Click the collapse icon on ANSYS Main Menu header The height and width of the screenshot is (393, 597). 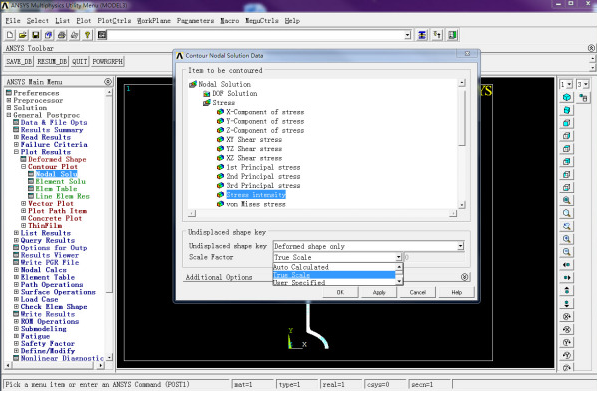pos(108,81)
